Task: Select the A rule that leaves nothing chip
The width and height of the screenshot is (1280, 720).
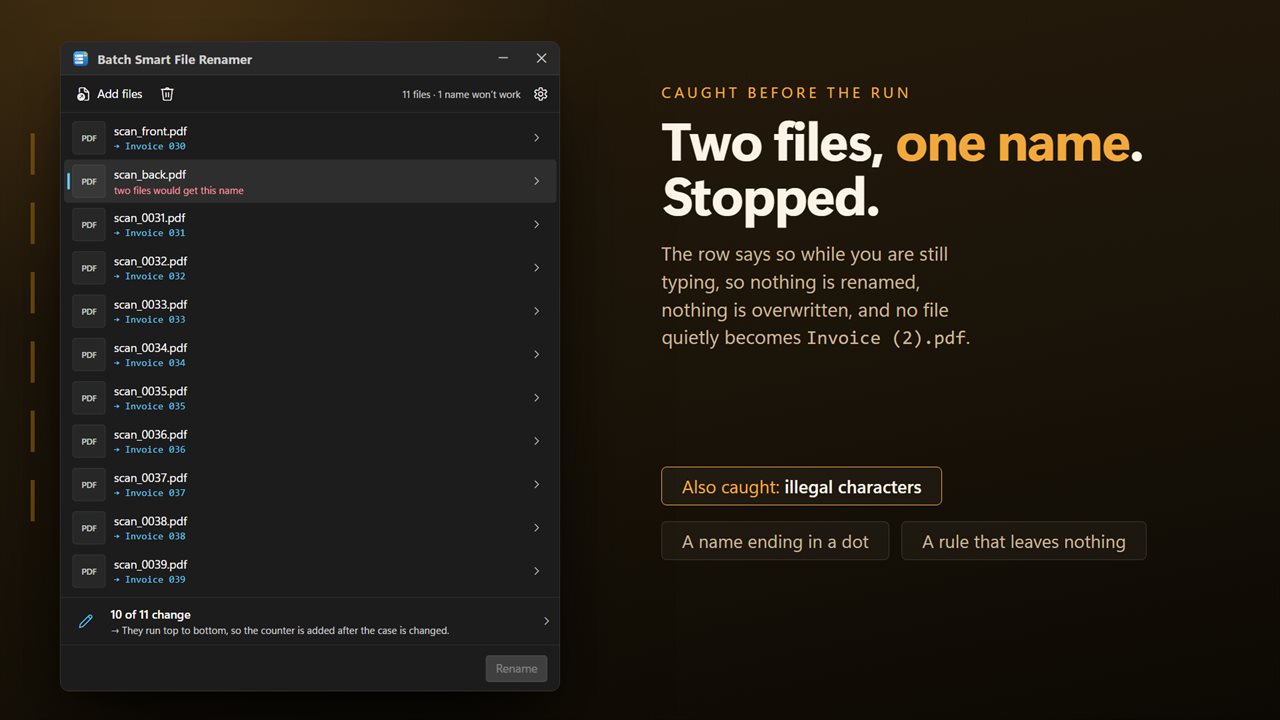Action: [x=1024, y=541]
